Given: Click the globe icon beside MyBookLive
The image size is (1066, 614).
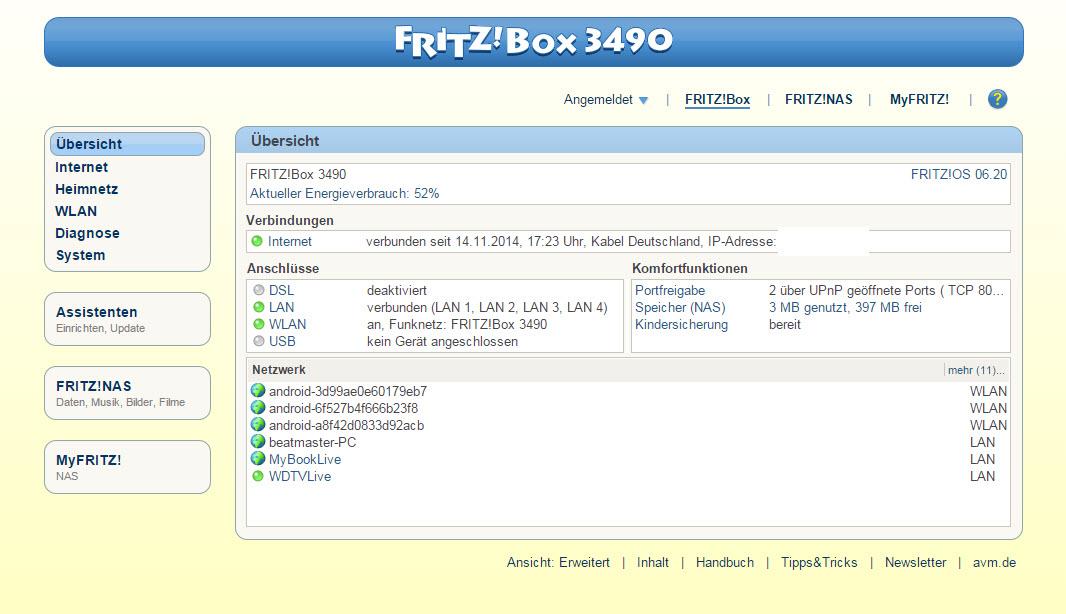Looking at the screenshot, I should pyautogui.click(x=258, y=458).
